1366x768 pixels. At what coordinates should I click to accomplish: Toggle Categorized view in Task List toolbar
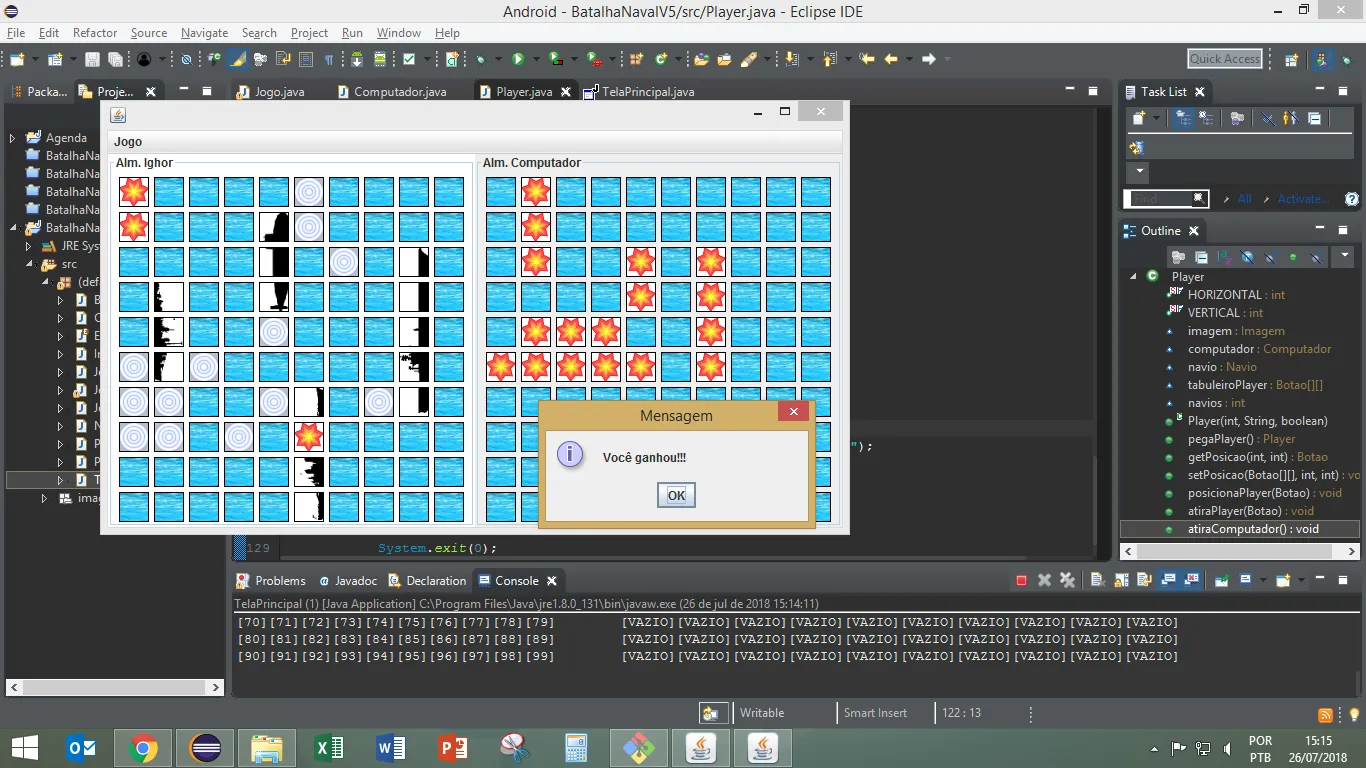point(1184,119)
